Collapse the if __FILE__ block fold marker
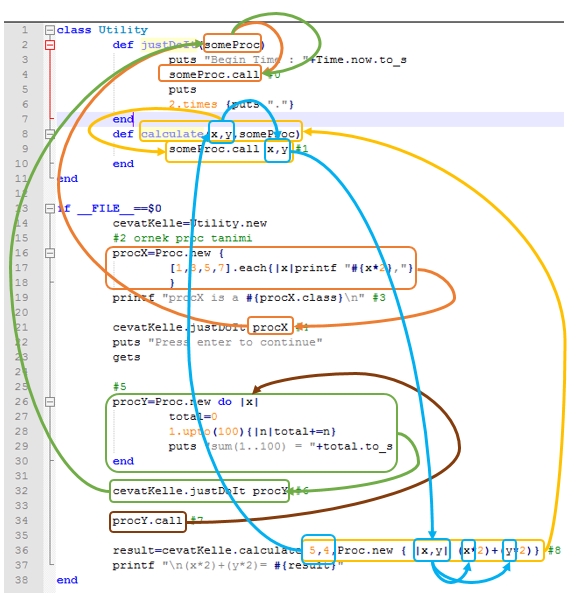581x607 pixels. (x=50, y=209)
